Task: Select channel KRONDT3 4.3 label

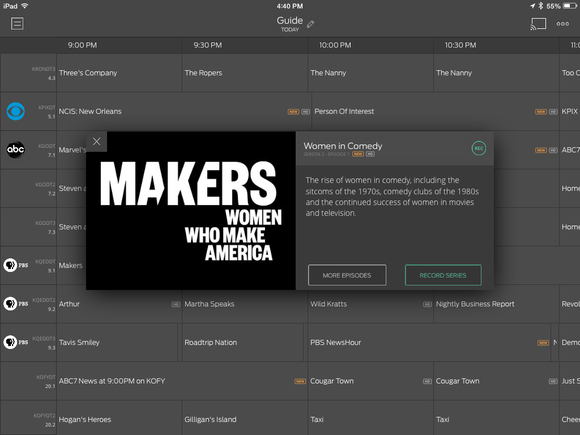Action: pos(44,73)
